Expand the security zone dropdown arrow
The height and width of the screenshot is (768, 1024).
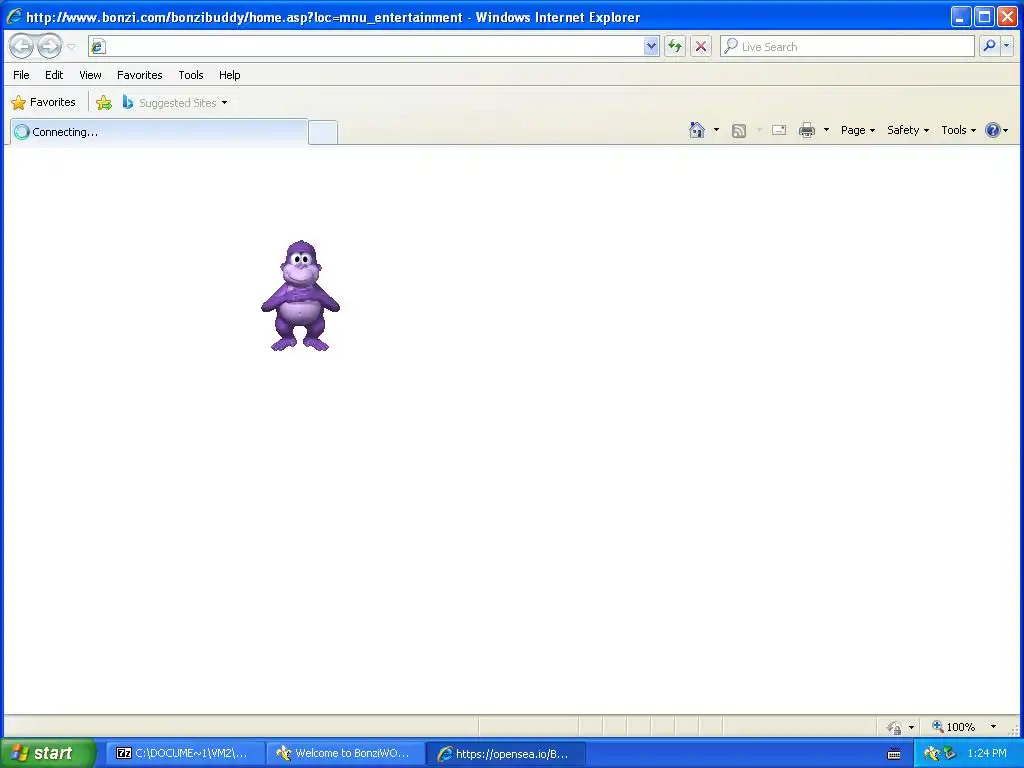pyautogui.click(x=911, y=727)
